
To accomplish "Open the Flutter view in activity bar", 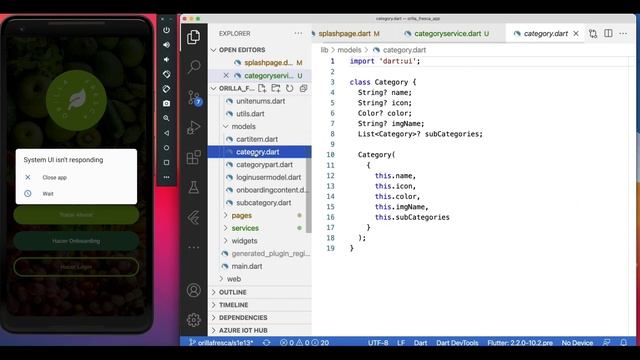I will pyautogui.click(x=193, y=217).
